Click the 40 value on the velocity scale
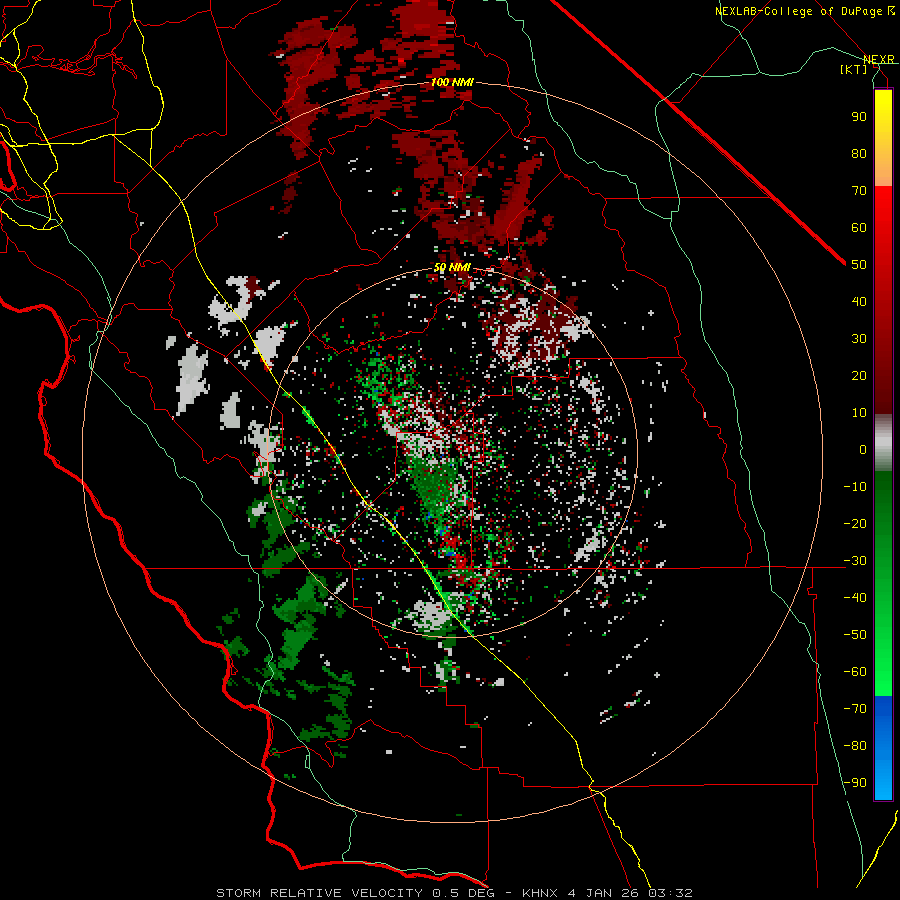Viewport: 900px width, 900px height. point(859,301)
